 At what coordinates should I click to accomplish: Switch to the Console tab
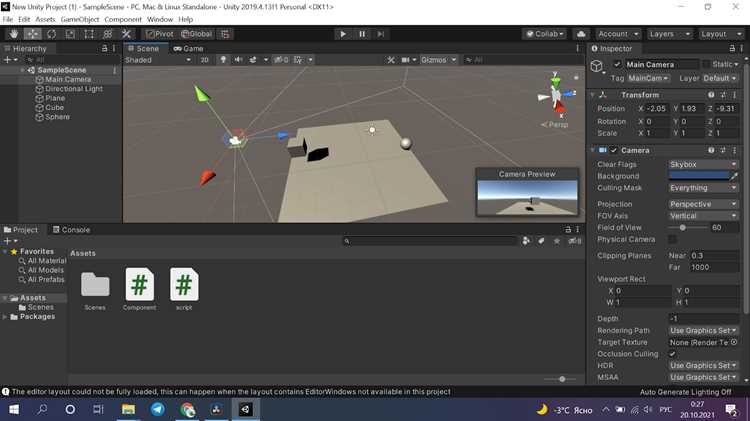pyautogui.click(x=71, y=230)
